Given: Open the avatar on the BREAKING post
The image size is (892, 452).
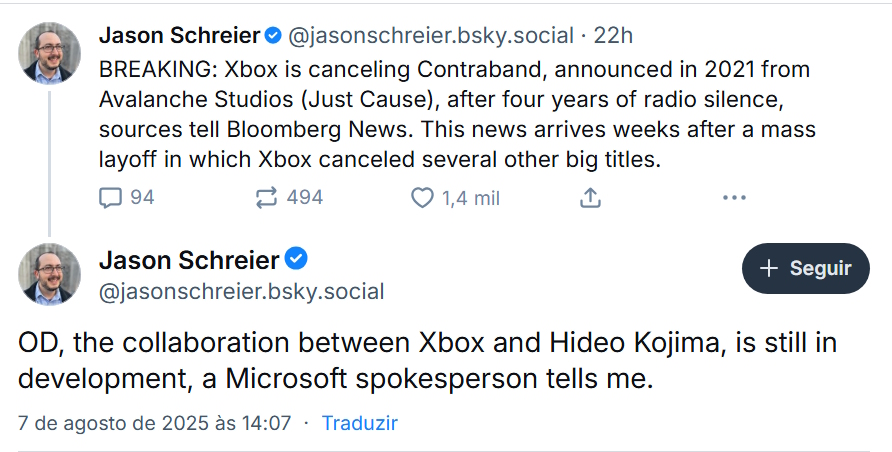Looking at the screenshot, I should 50,53.
